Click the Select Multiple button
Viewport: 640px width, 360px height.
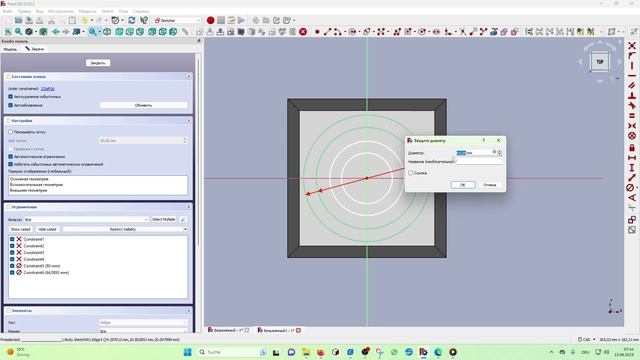164,220
